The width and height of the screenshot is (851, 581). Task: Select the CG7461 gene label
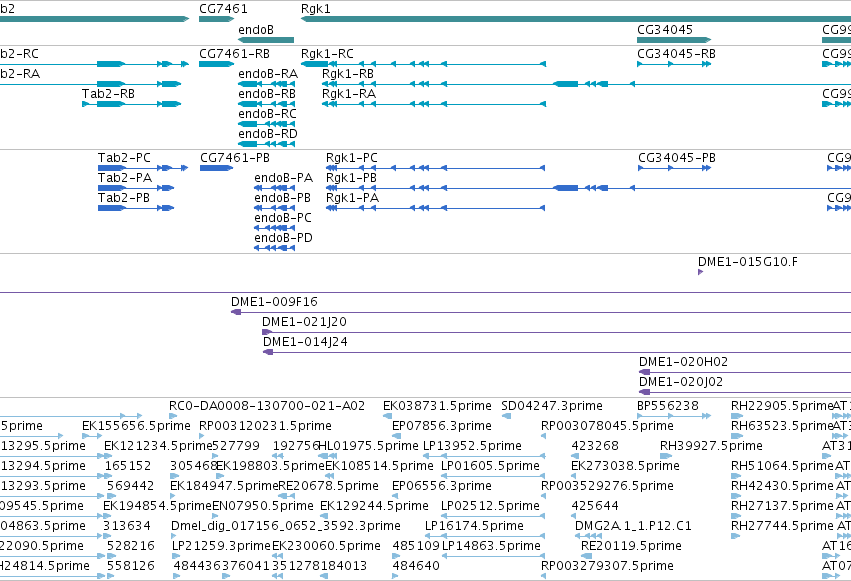click(x=223, y=9)
